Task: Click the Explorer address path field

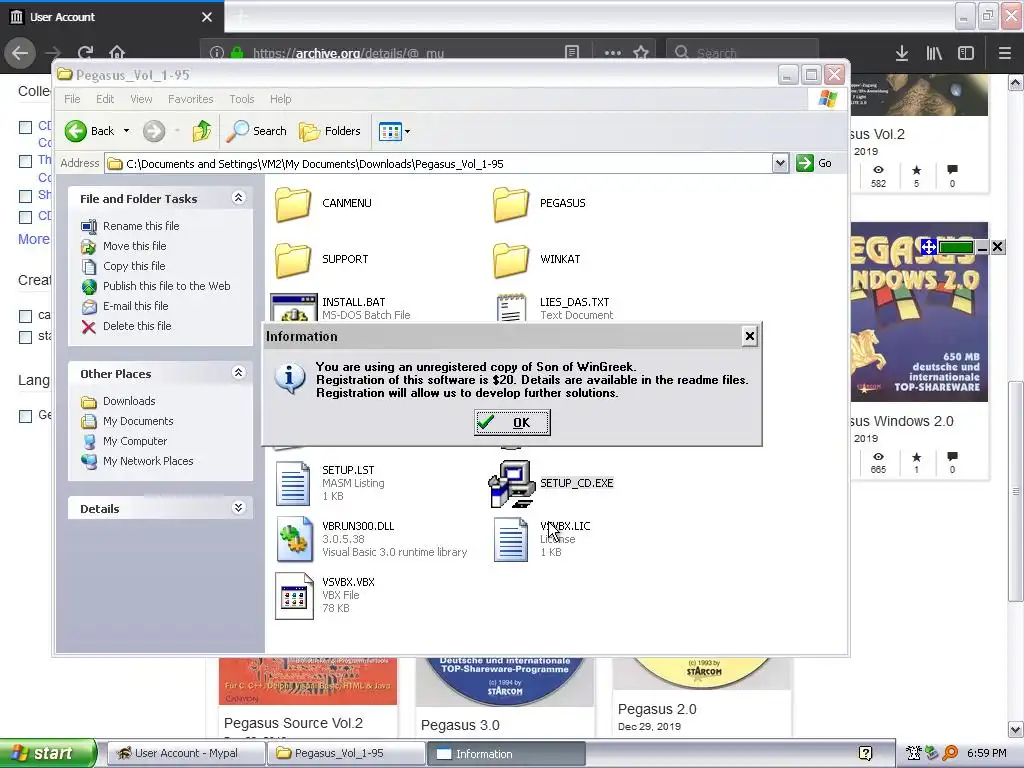Action: point(438,164)
